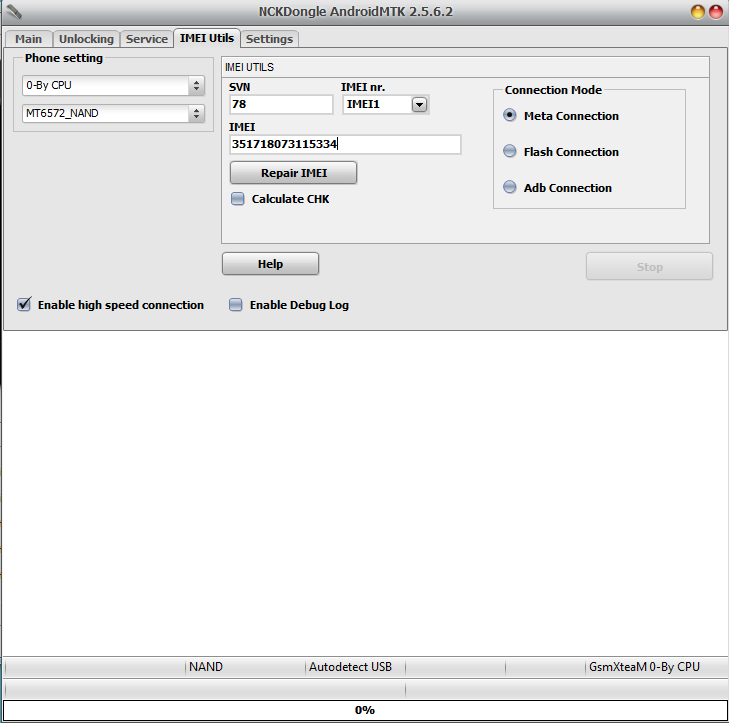The width and height of the screenshot is (729, 723).
Task: Click the Stop button
Action: point(649,266)
